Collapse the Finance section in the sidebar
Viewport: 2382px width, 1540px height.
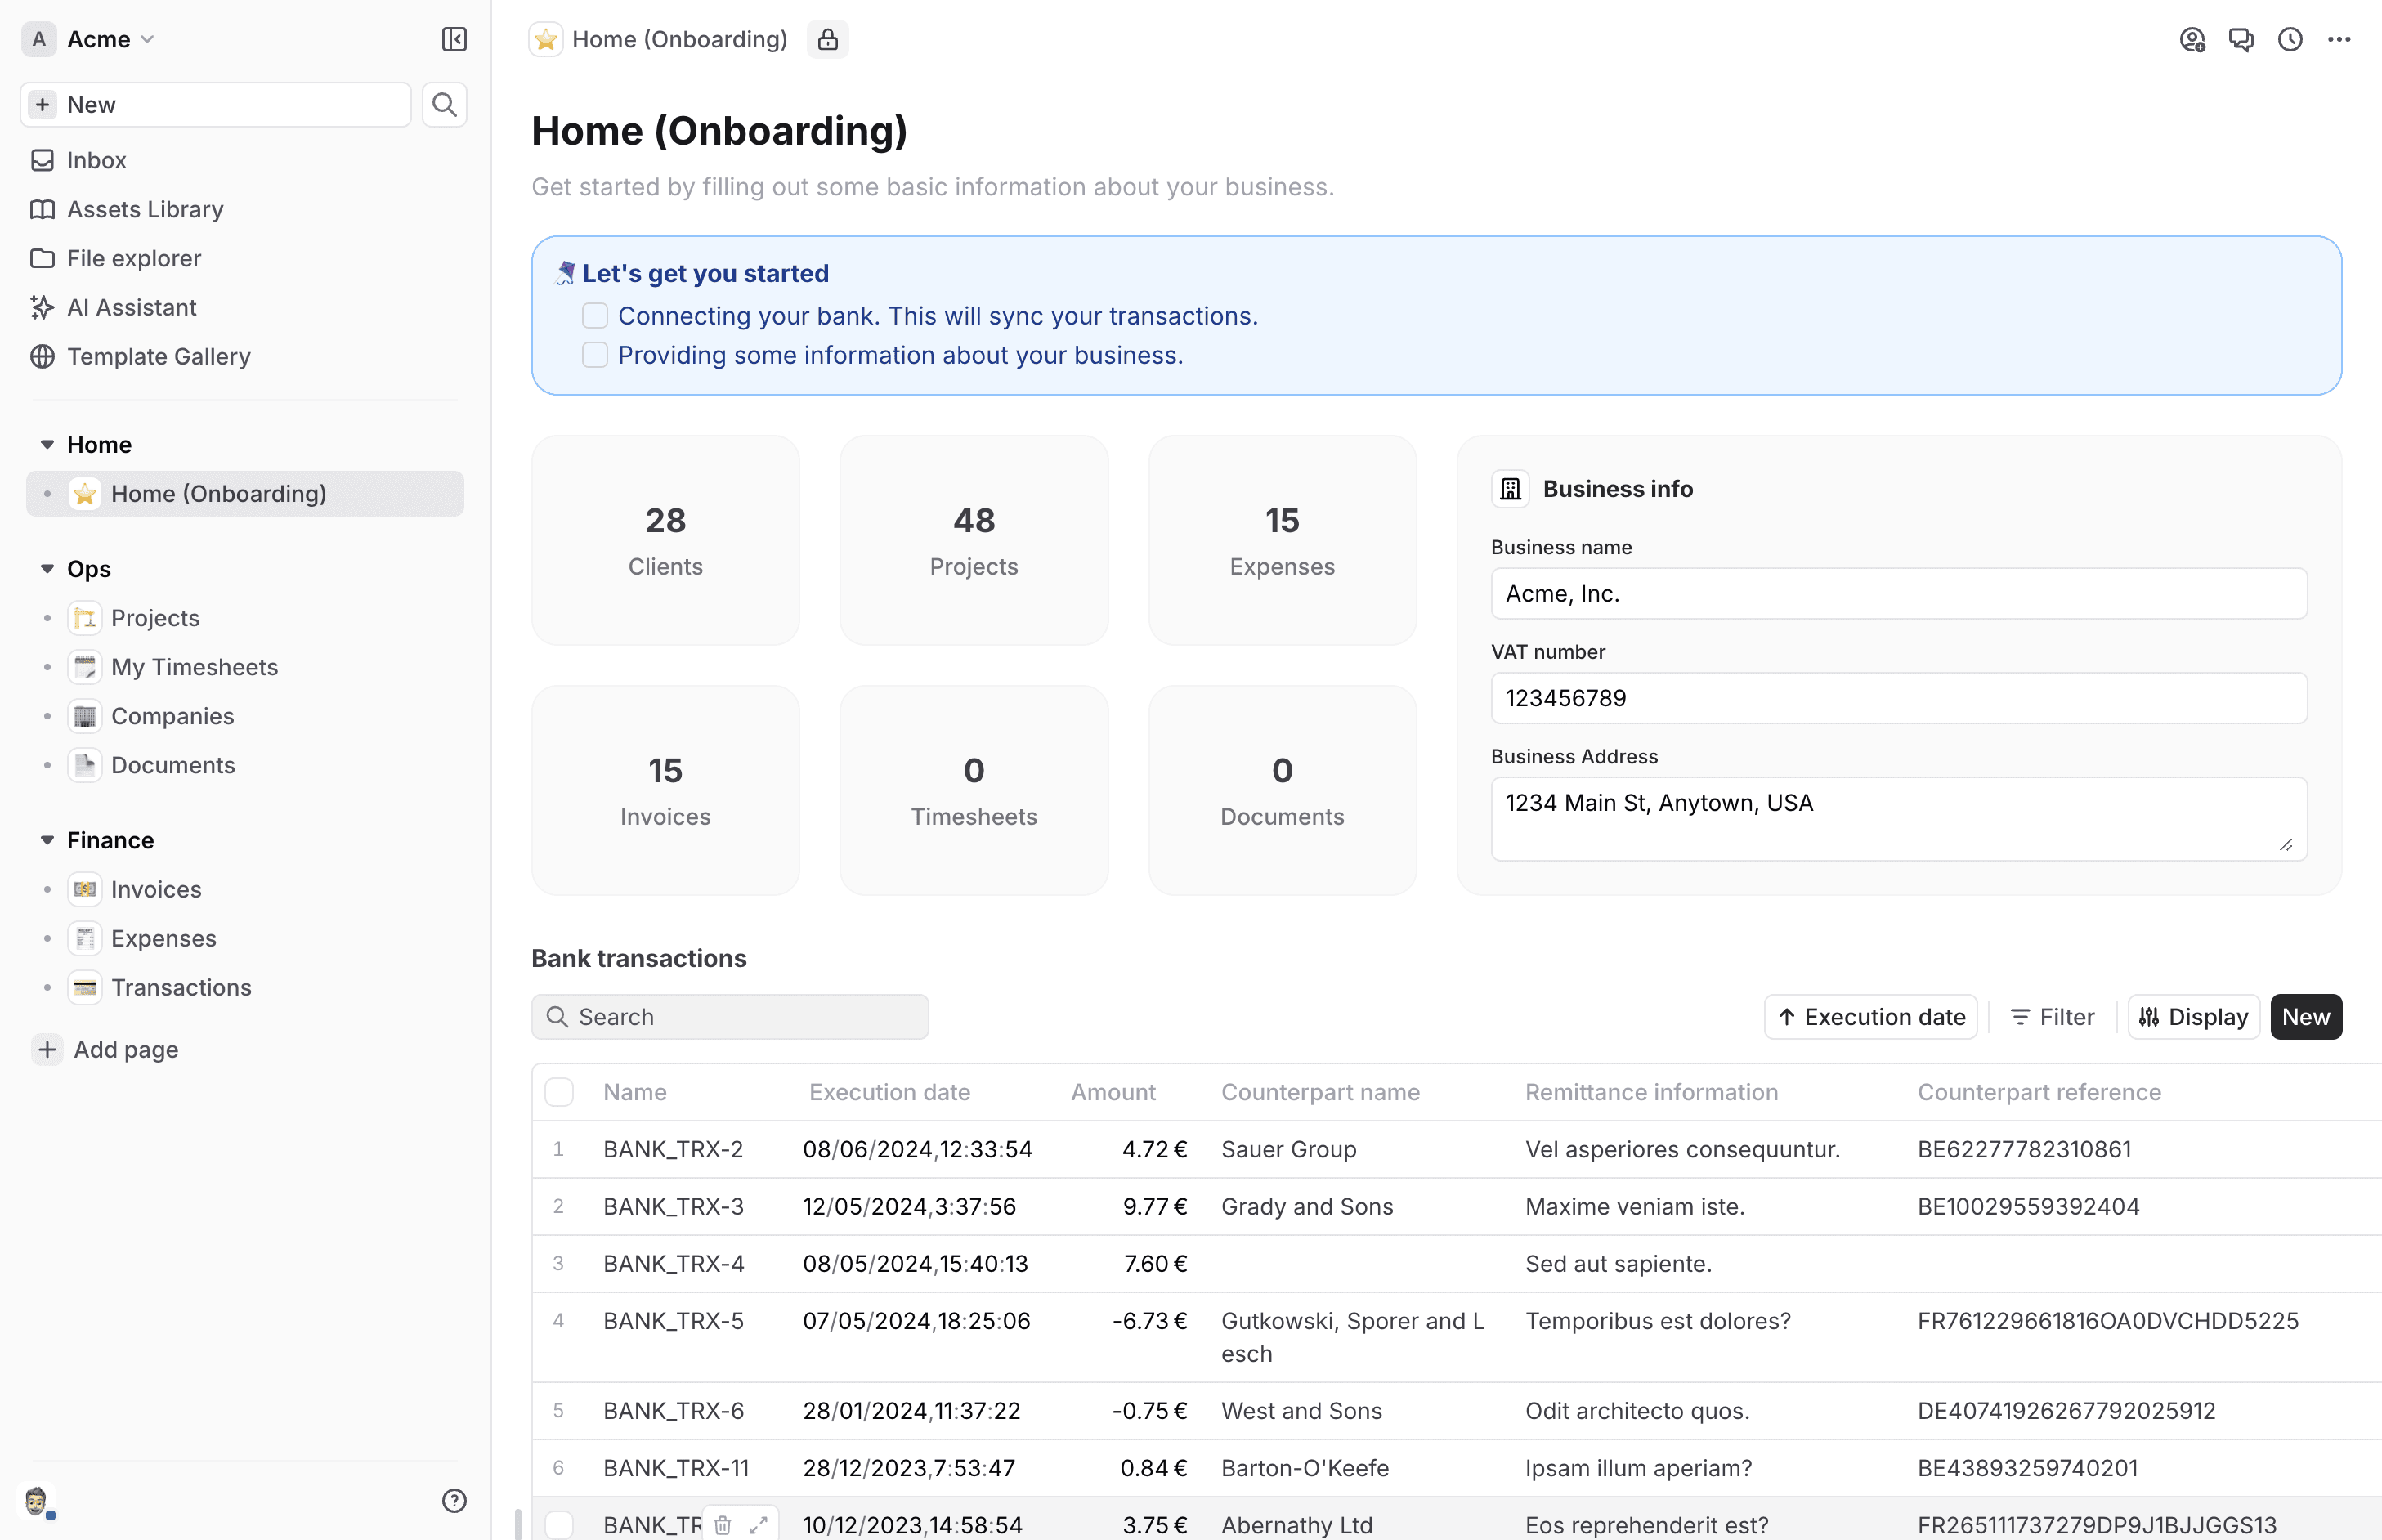coord(45,840)
